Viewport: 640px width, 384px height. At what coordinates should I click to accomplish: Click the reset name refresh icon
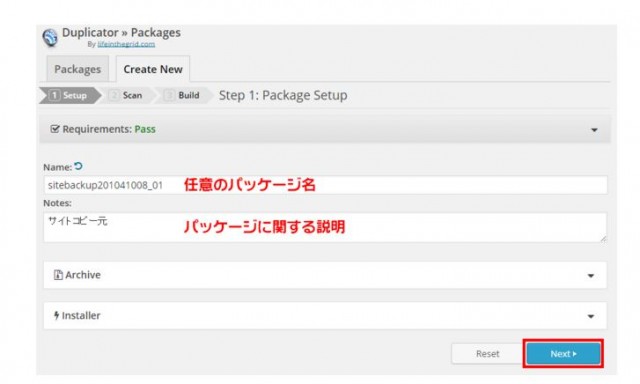(78, 166)
